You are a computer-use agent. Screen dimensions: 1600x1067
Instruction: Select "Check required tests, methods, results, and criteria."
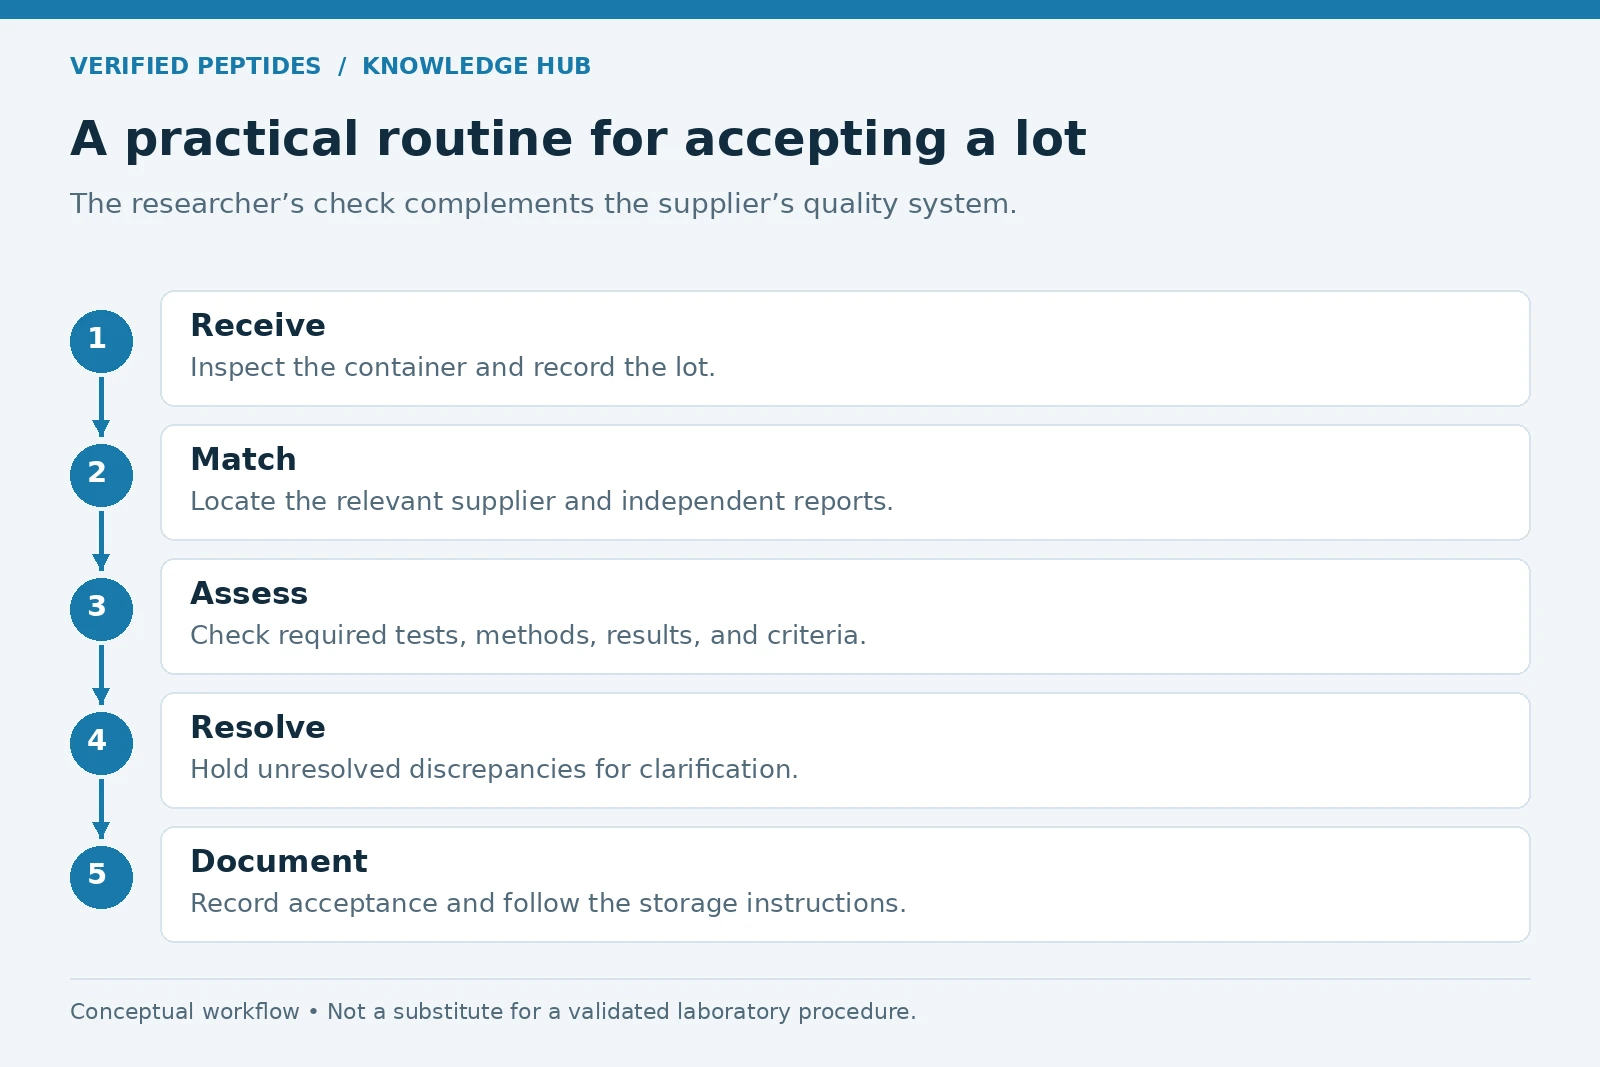click(x=528, y=635)
